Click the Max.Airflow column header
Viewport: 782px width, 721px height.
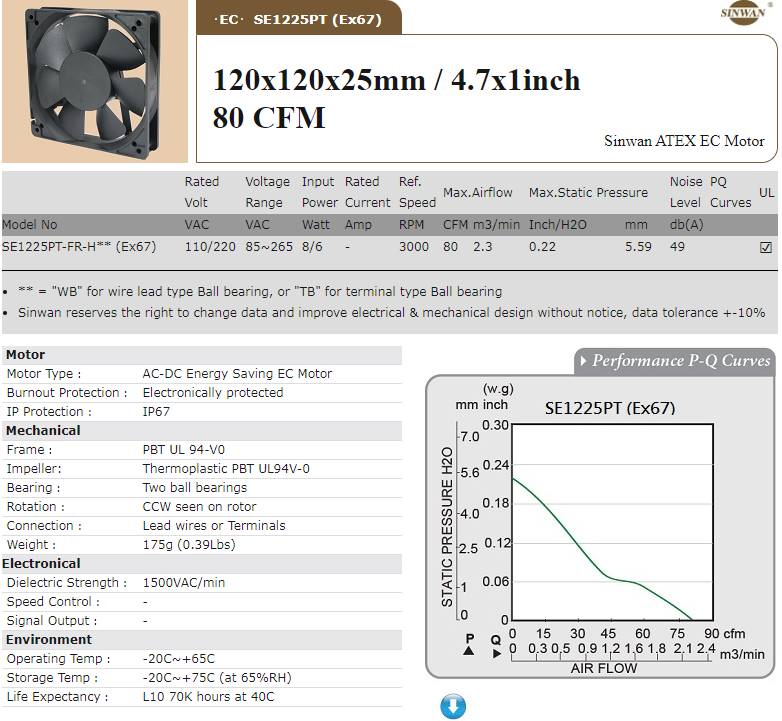tap(477, 192)
